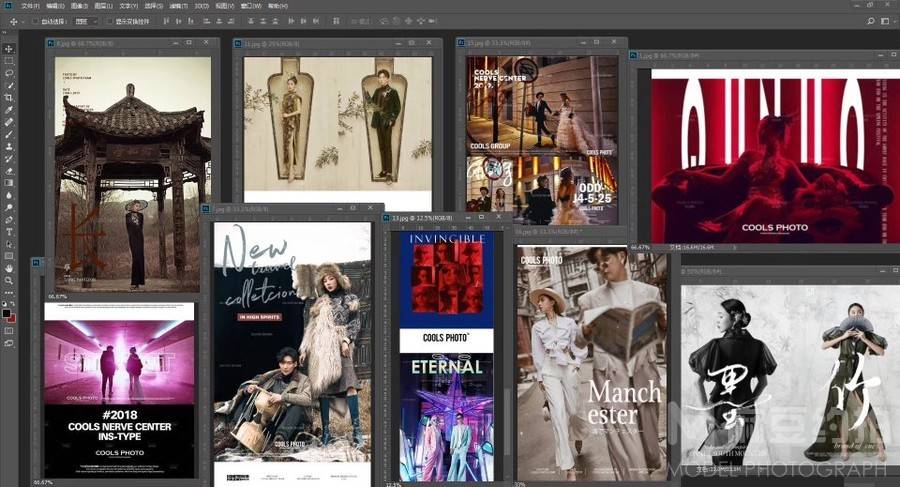900x487 pixels.
Task: Click the 3D Scale mode icon
Action: [x=433, y=21]
